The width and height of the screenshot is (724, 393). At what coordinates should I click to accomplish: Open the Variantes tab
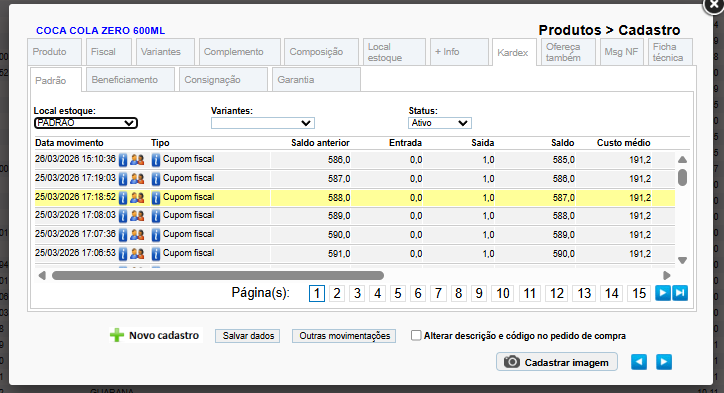click(165, 52)
